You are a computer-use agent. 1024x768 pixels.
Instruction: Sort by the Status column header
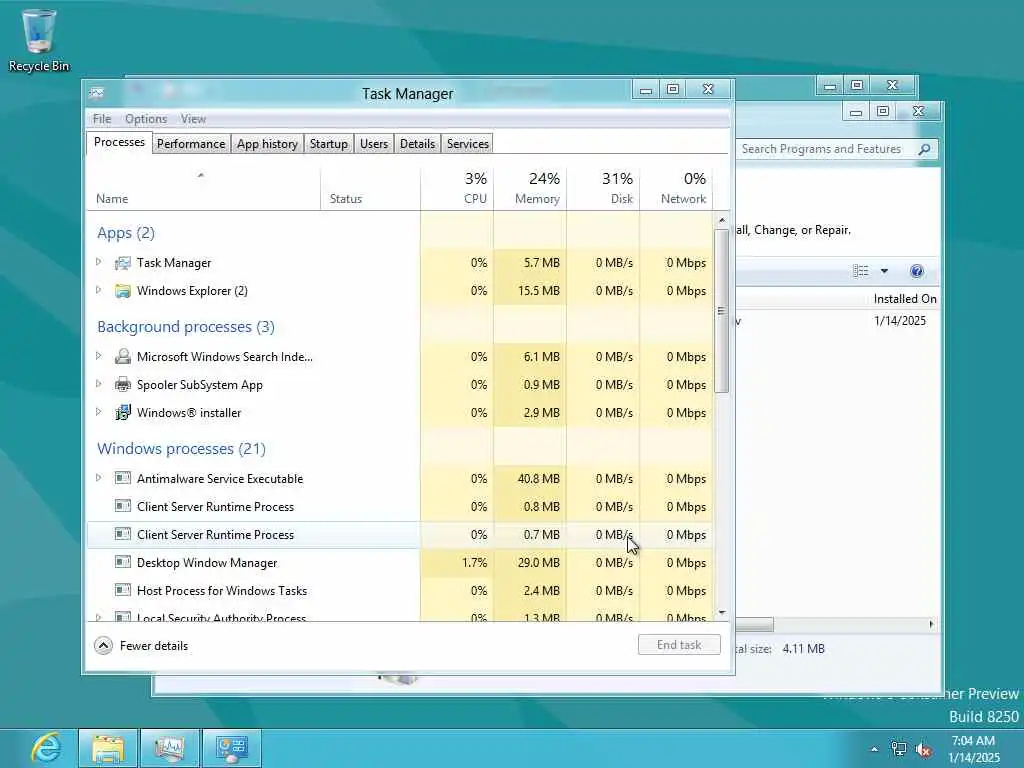(370, 189)
